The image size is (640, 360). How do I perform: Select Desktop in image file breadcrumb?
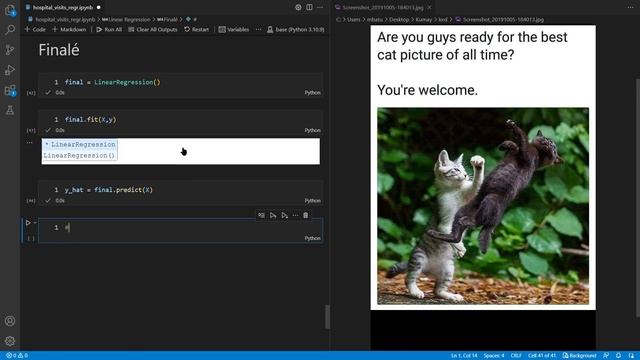[399, 19]
